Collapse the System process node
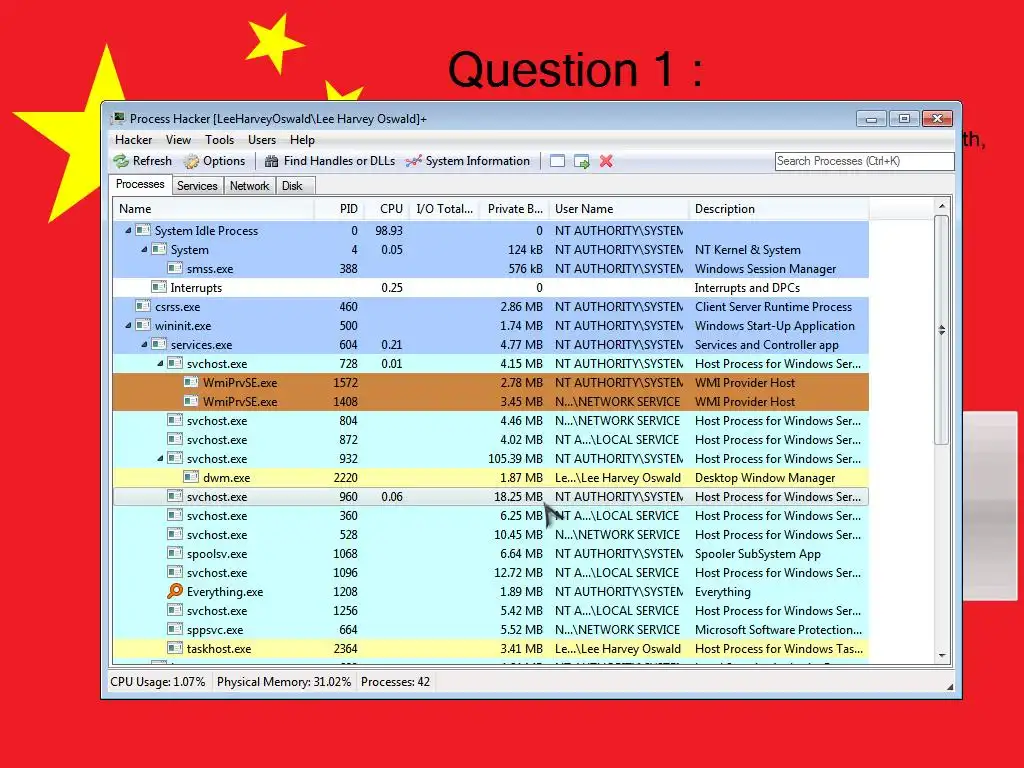This screenshot has width=1024, height=768. click(144, 249)
